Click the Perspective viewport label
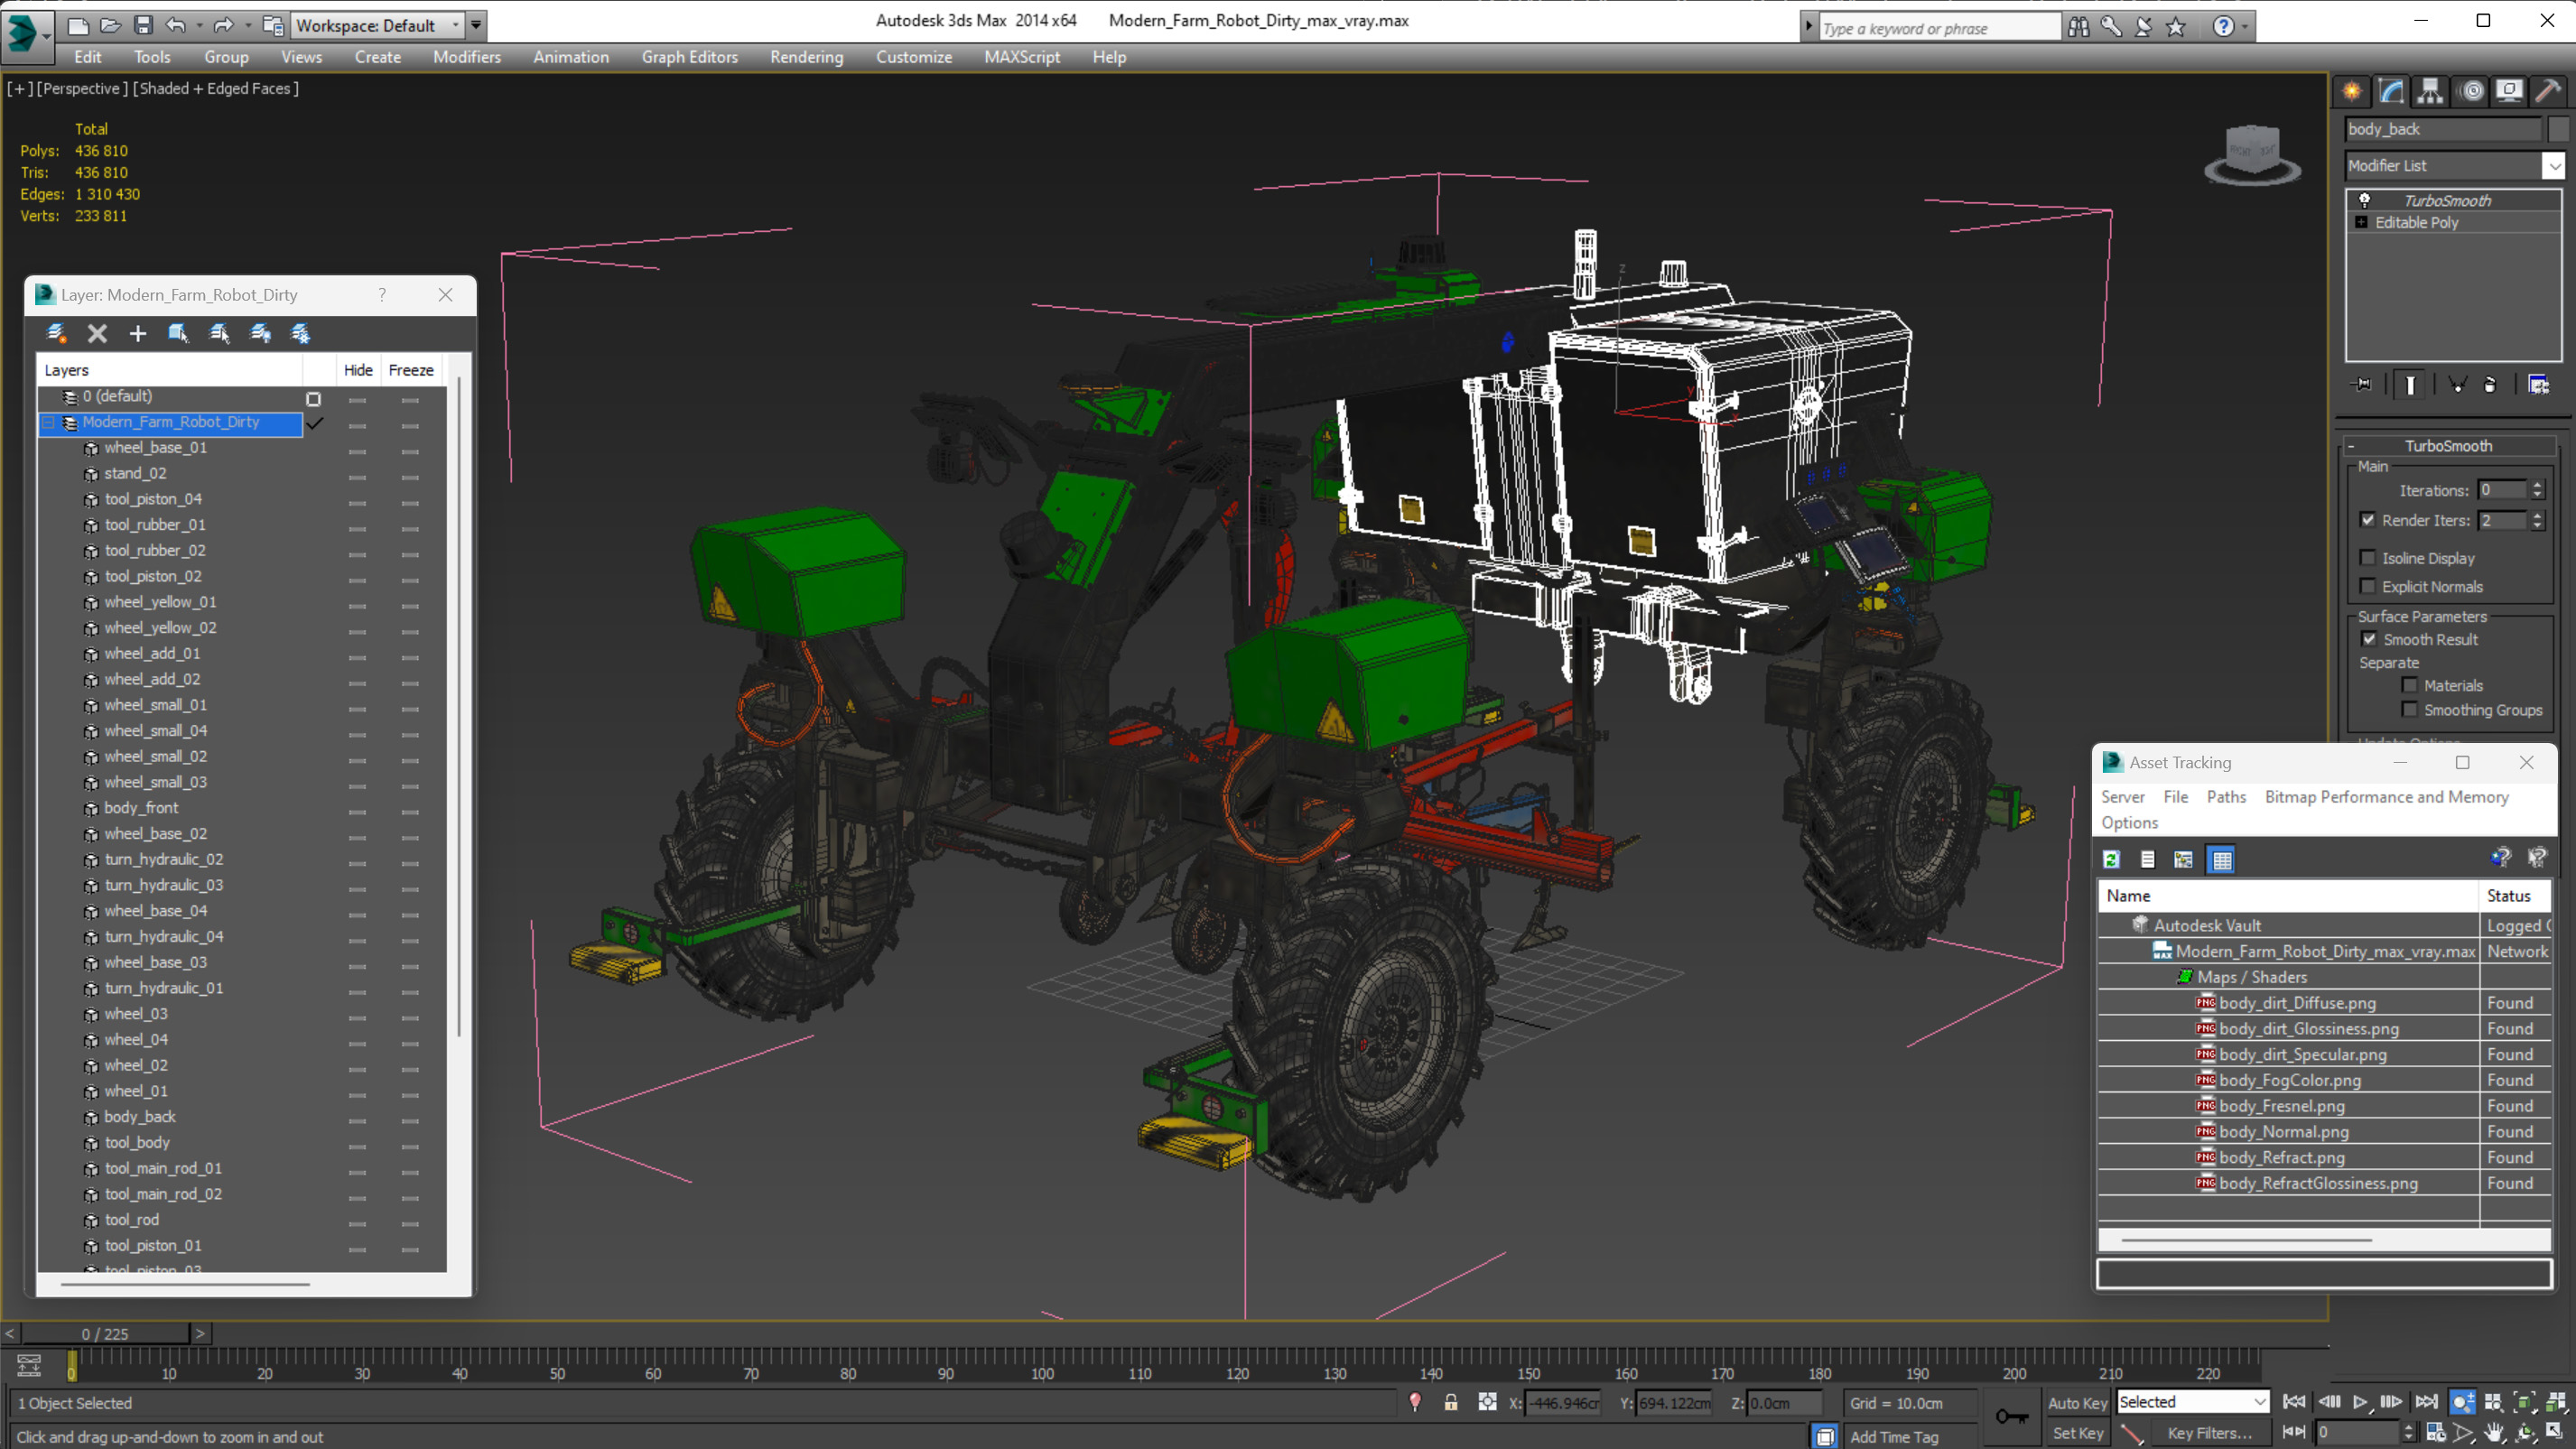 (x=83, y=88)
